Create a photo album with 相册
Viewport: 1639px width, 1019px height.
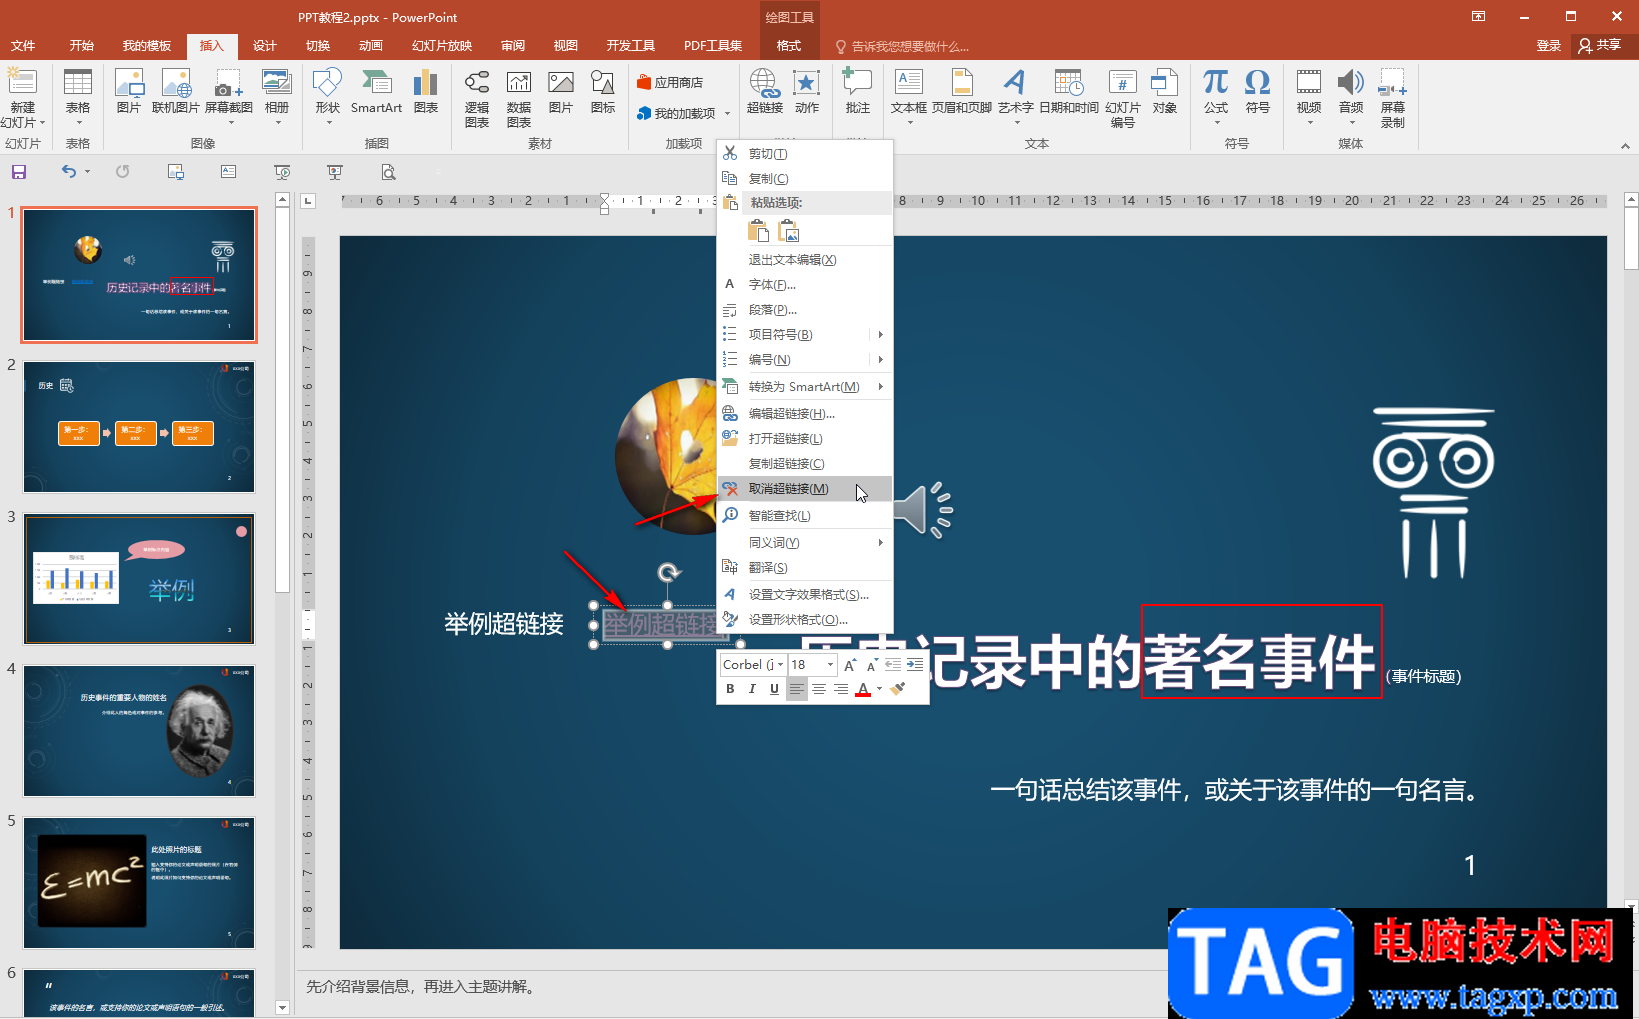coord(277,97)
